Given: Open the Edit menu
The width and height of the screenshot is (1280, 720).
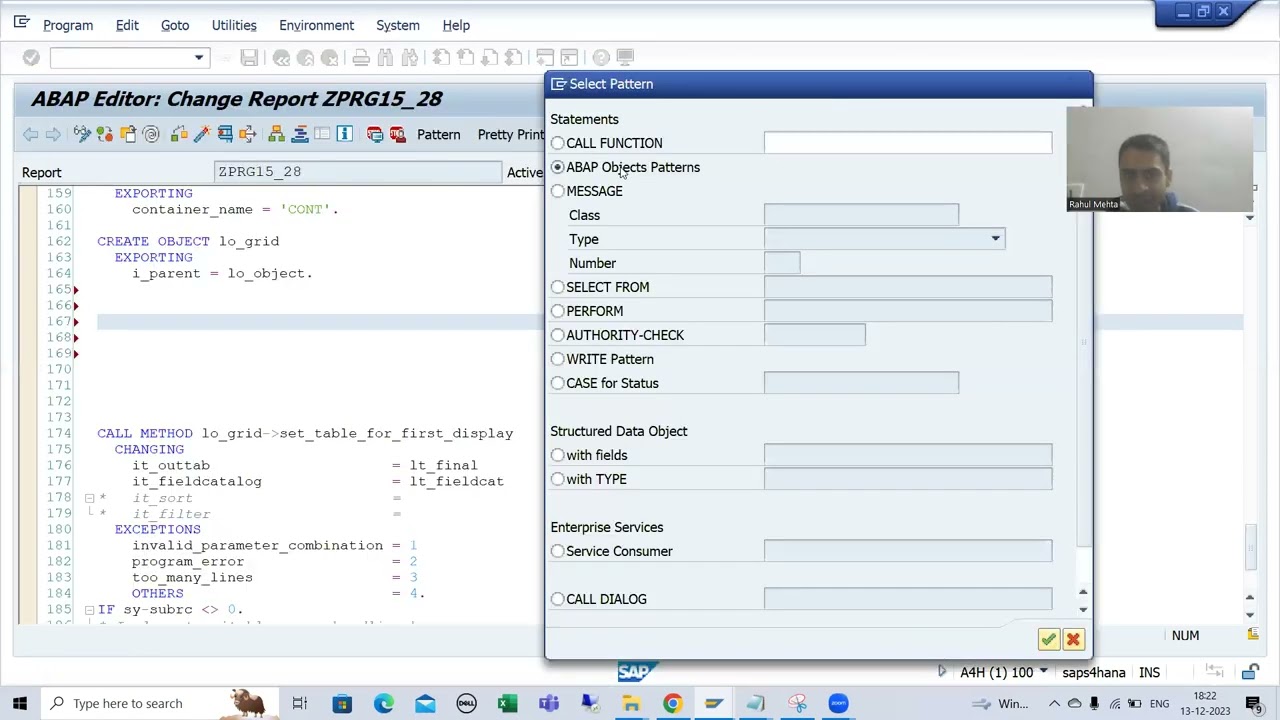Looking at the screenshot, I should point(127,25).
